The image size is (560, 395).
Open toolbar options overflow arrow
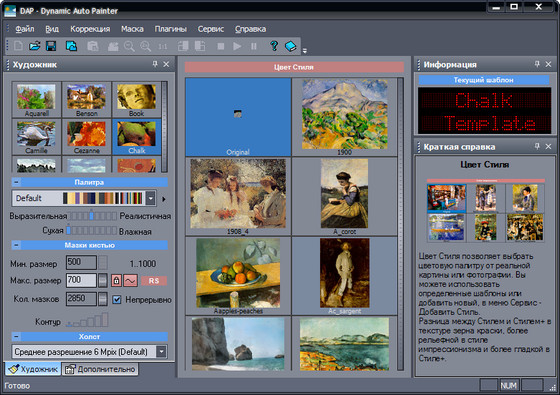click(305, 51)
